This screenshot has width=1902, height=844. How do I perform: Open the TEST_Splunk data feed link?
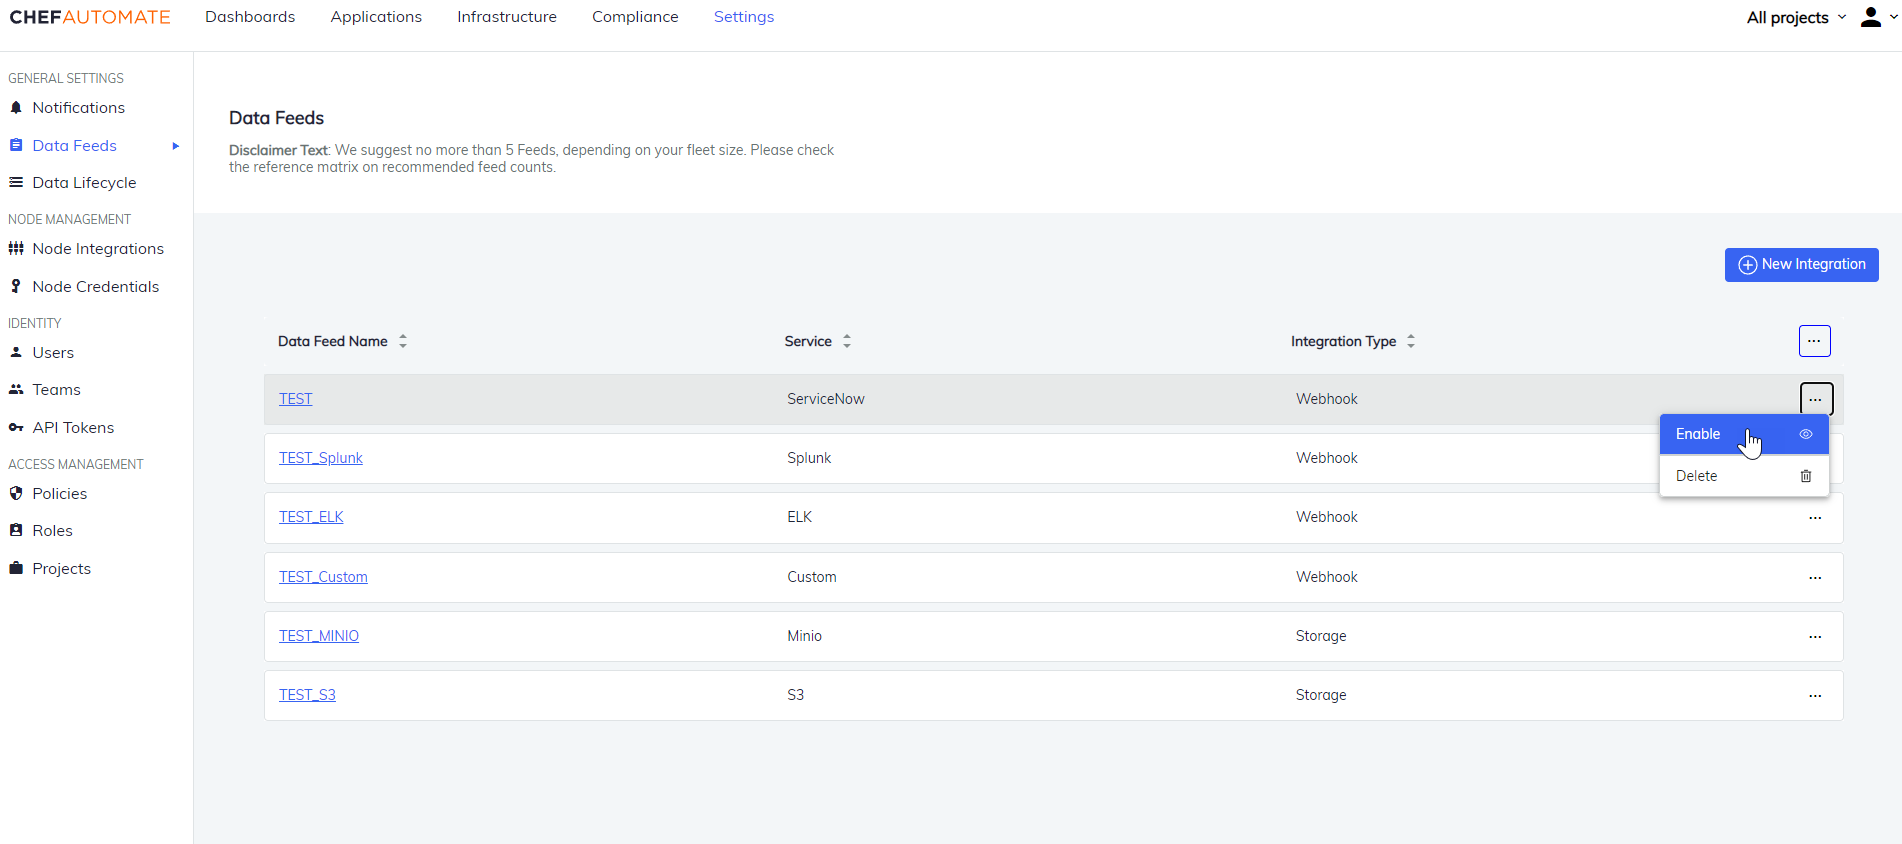(x=320, y=458)
